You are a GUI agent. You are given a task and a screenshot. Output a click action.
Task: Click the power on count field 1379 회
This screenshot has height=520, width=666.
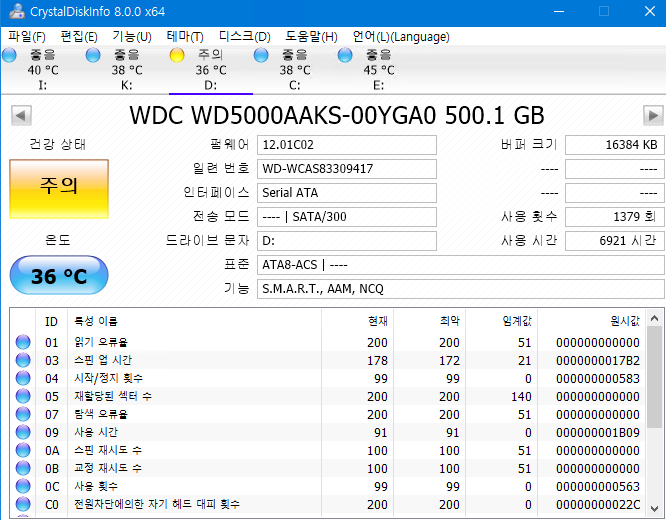tap(615, 217)
